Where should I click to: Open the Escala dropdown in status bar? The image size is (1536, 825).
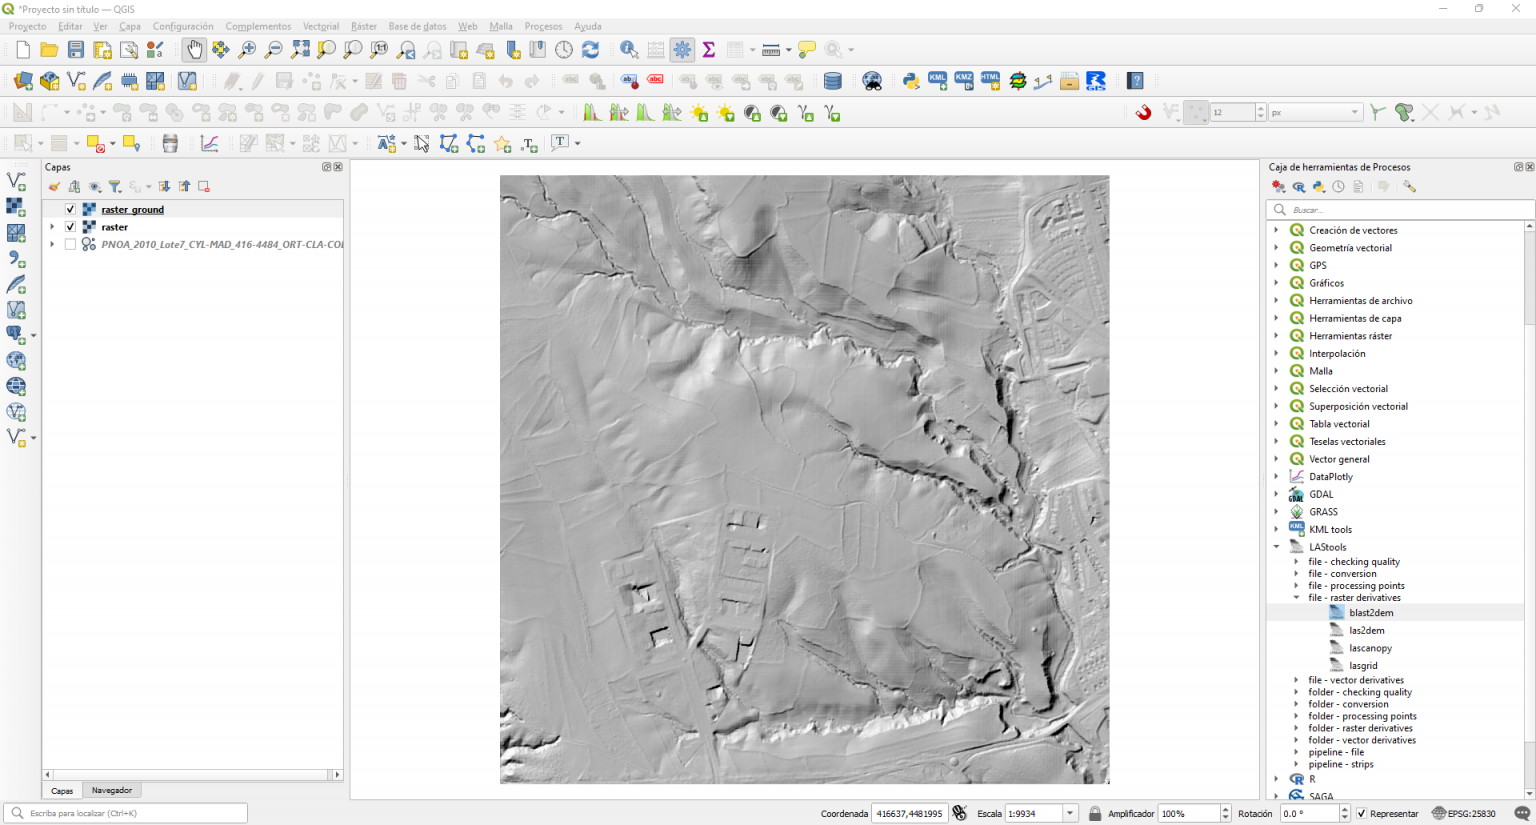(1070, 813)
